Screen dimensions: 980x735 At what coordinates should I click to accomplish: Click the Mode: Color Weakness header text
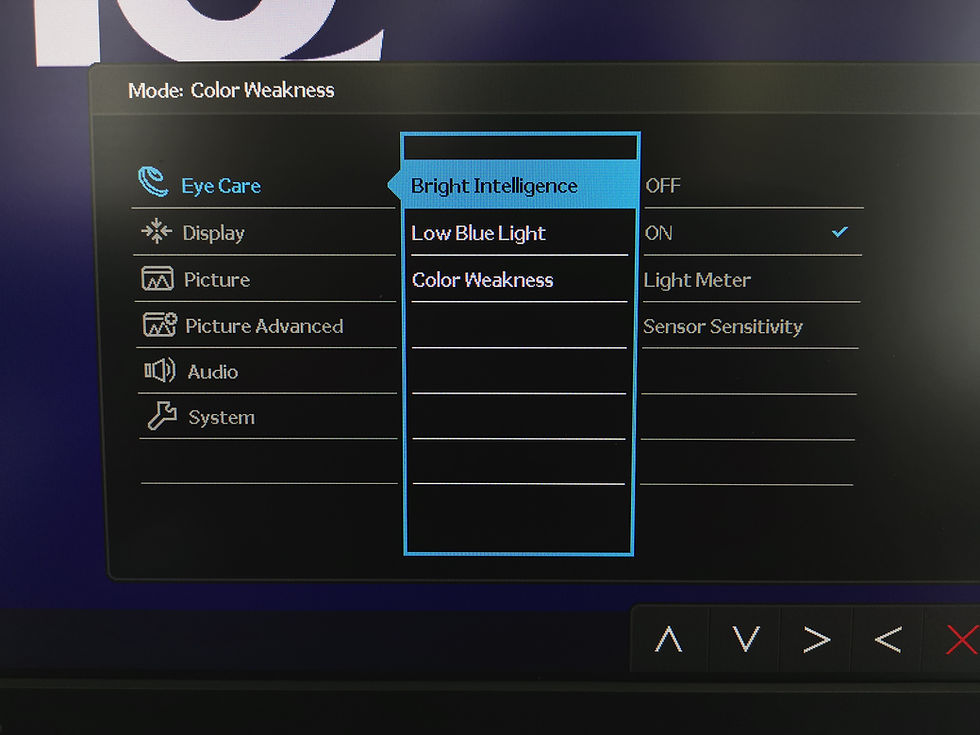pos(231,90)
